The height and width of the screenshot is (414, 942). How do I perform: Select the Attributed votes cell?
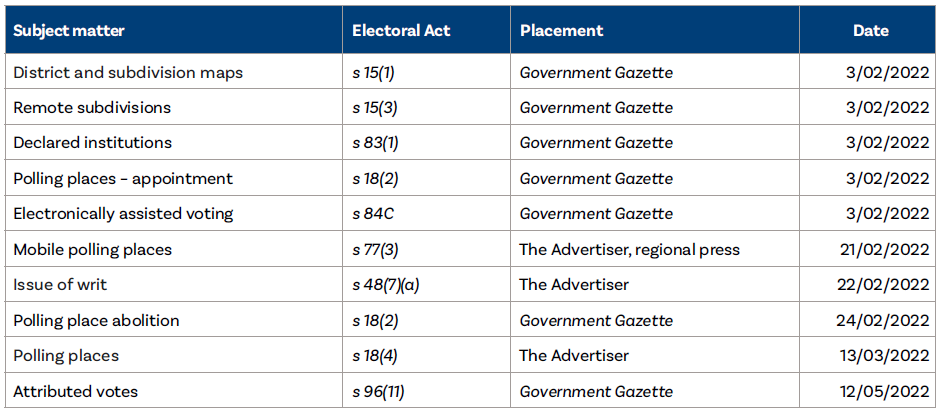(x=76, y=392)
